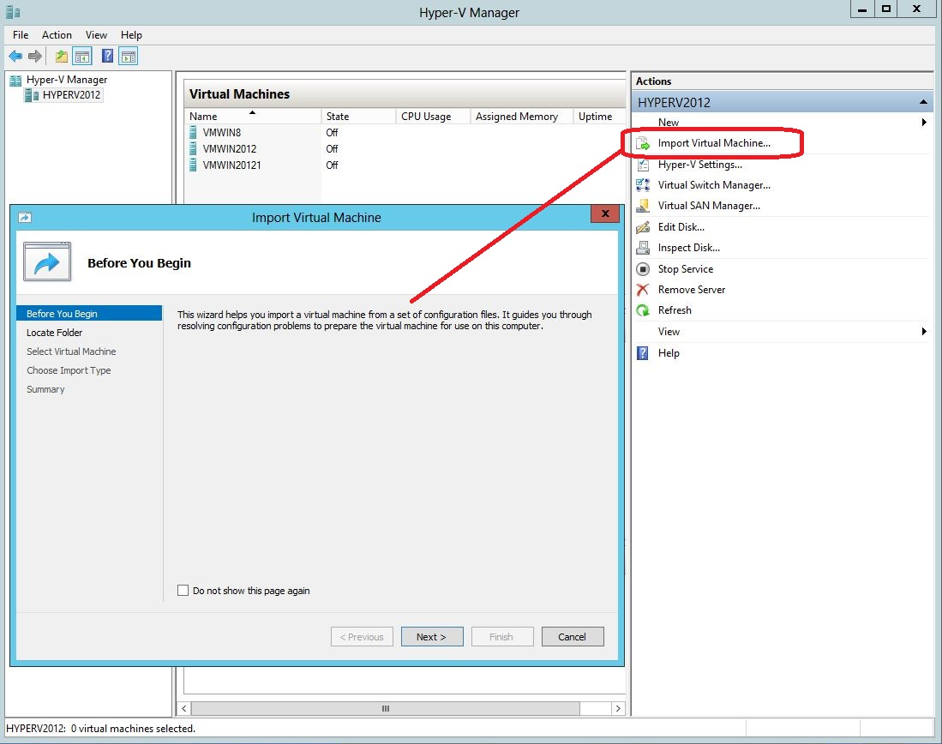Click the Import Virtual Machine icon
942x744 pixels.
[643, 144]
